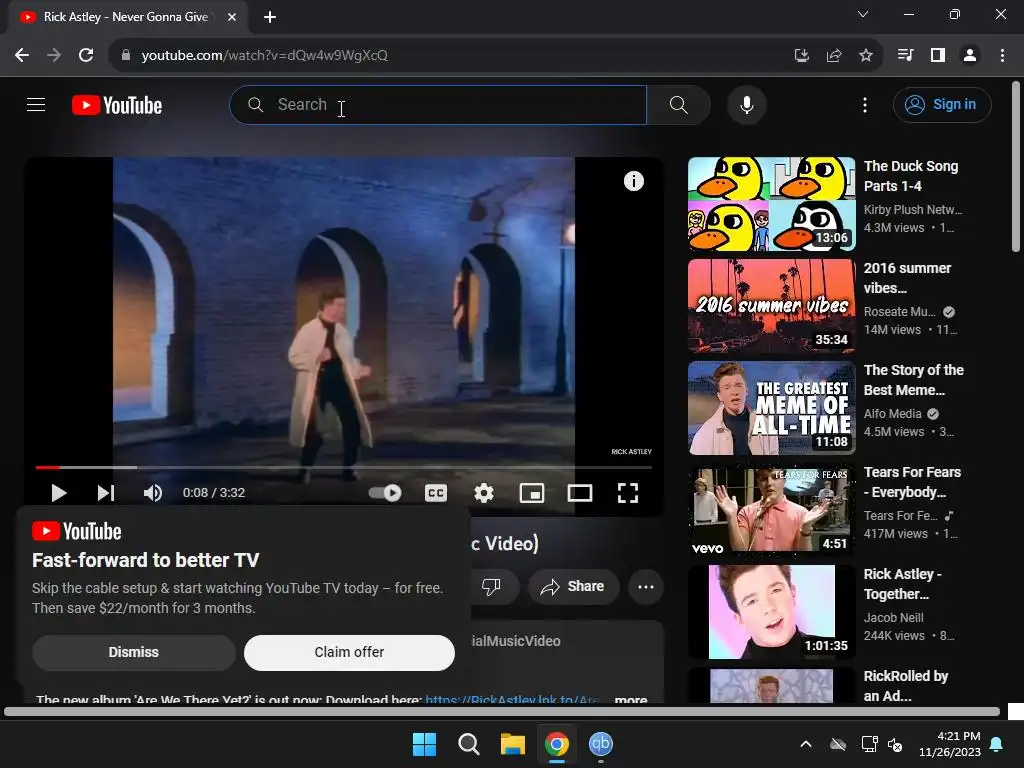1024x768 pixels.
Task: Show the video info card
Action: click(633, 181)
